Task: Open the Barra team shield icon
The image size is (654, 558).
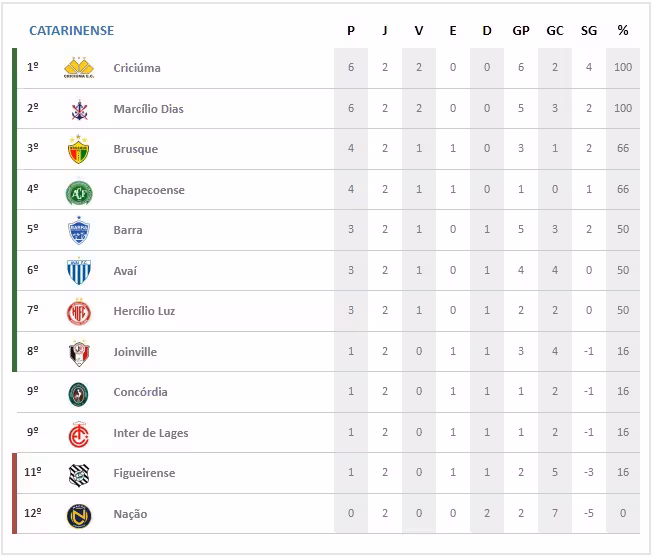Action: tap(78, 230)
